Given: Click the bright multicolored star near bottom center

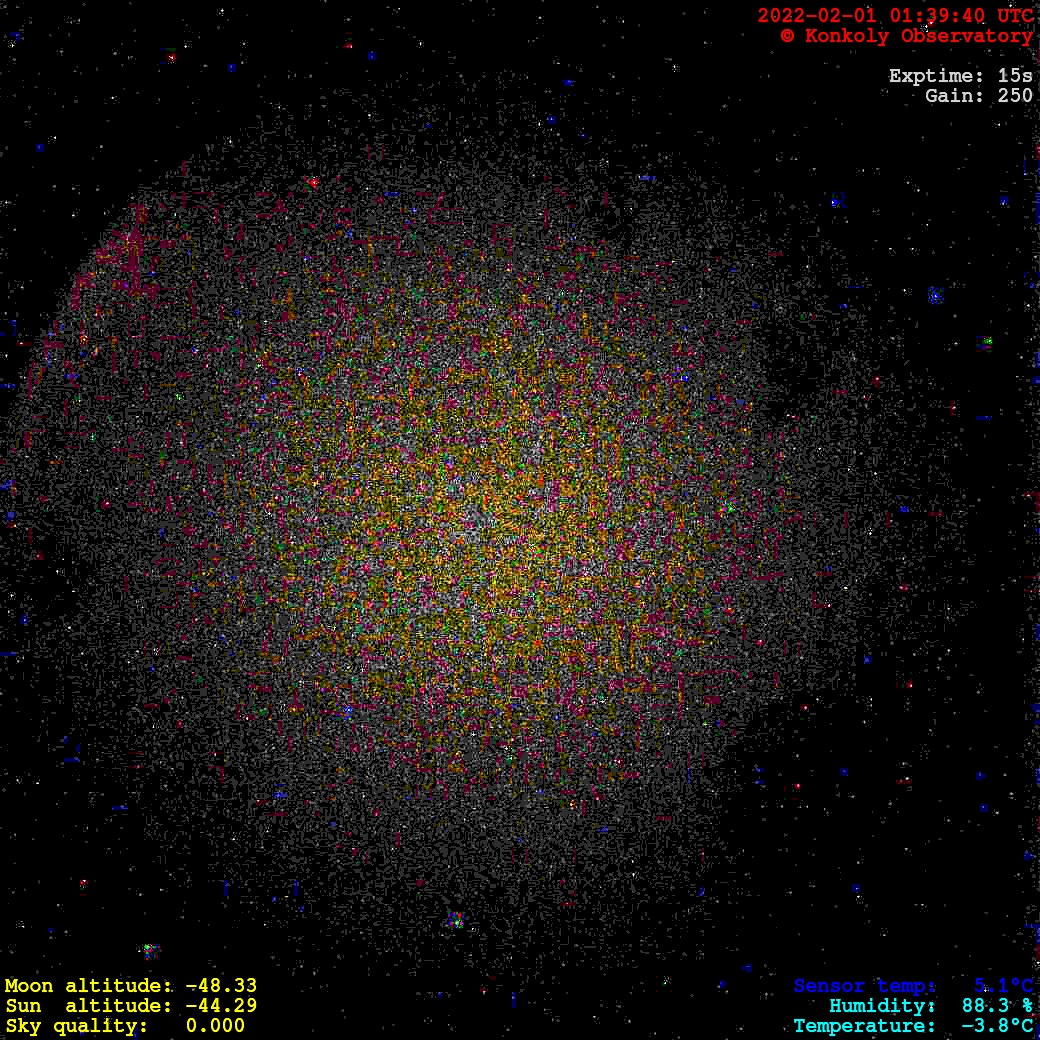Looking at the screenshot, I should [456, 919].
